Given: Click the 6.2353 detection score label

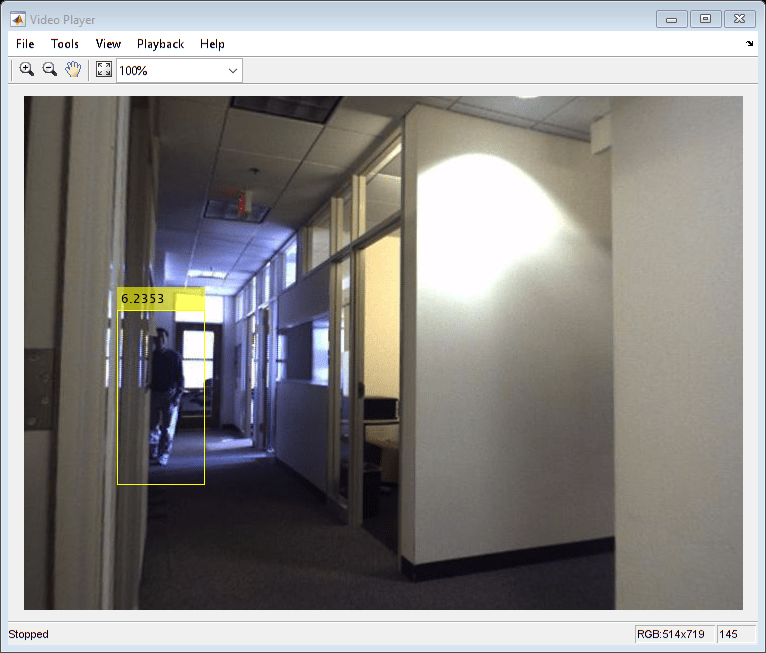Looking at the screenshot, I should pyautogui.click(x=160, y=298).
